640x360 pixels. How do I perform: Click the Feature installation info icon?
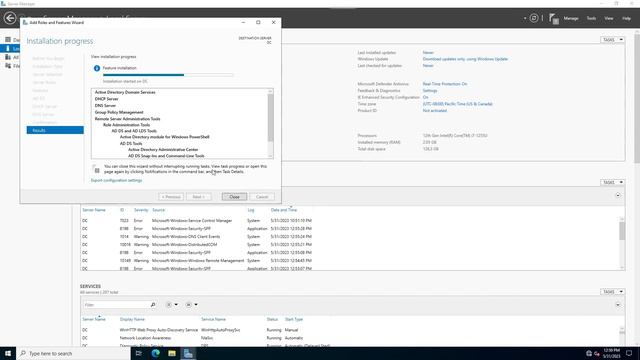[97, 68]
